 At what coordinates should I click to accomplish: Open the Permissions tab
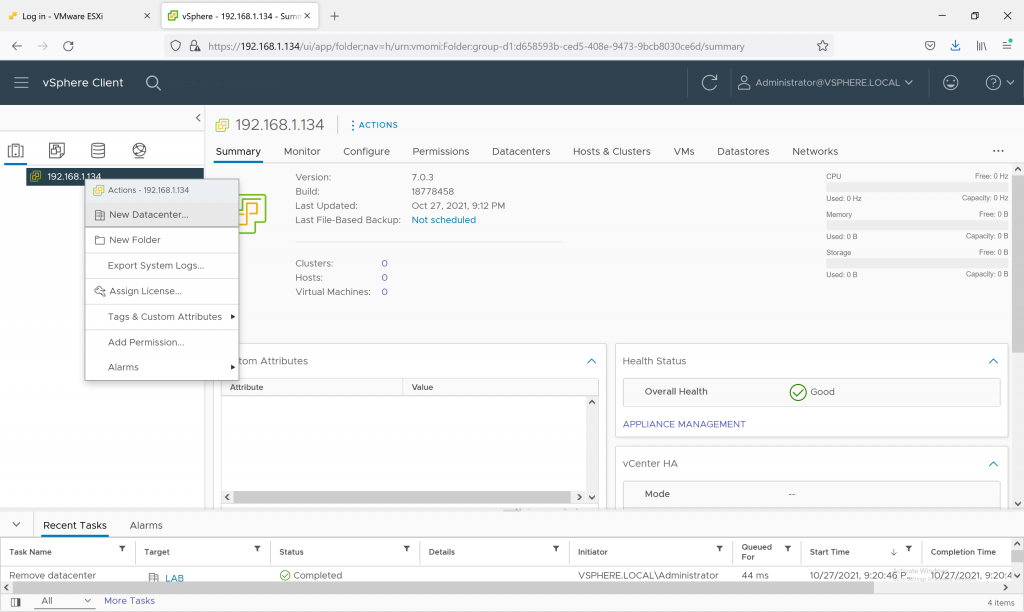(x=441, y=152)
